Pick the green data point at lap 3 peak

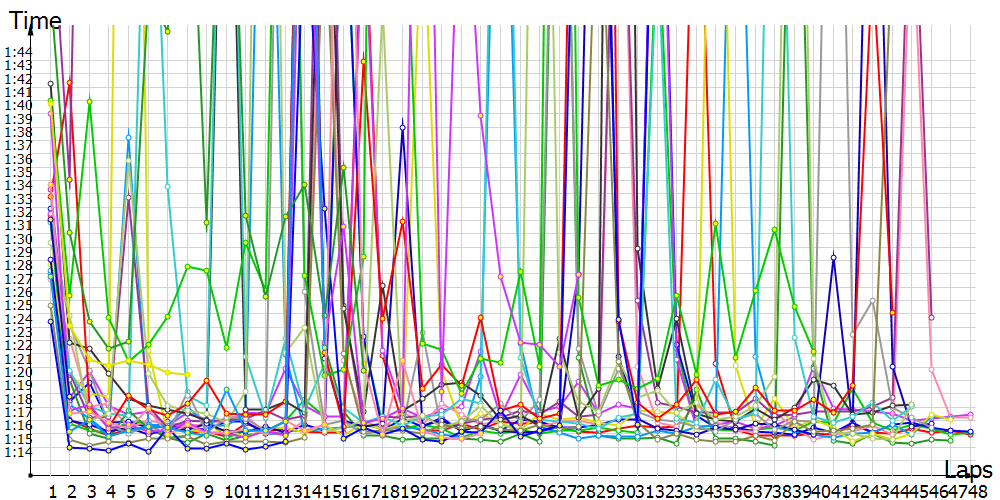(90, 101)
